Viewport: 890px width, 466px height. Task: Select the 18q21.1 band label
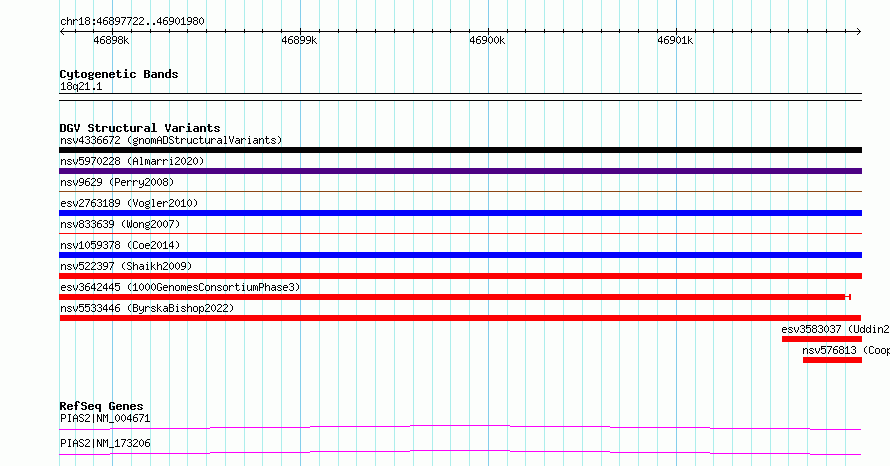[x=81, y=86]
